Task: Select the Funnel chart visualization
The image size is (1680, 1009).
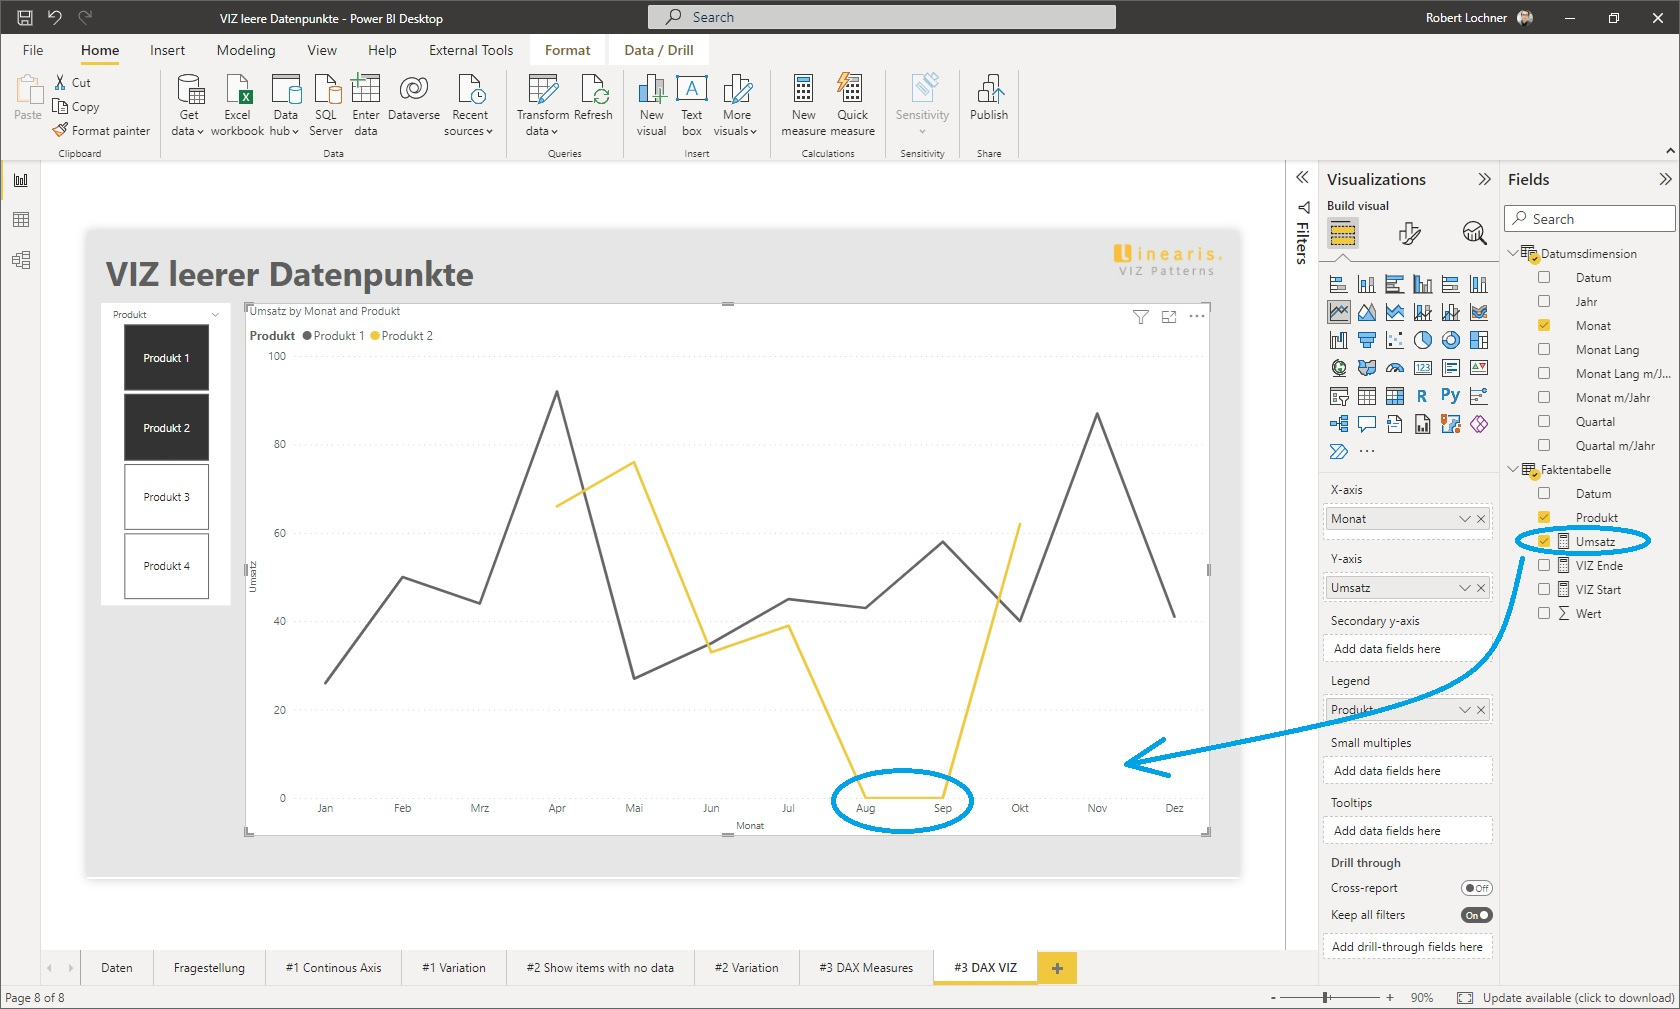Action: [x=1367, y=340]
